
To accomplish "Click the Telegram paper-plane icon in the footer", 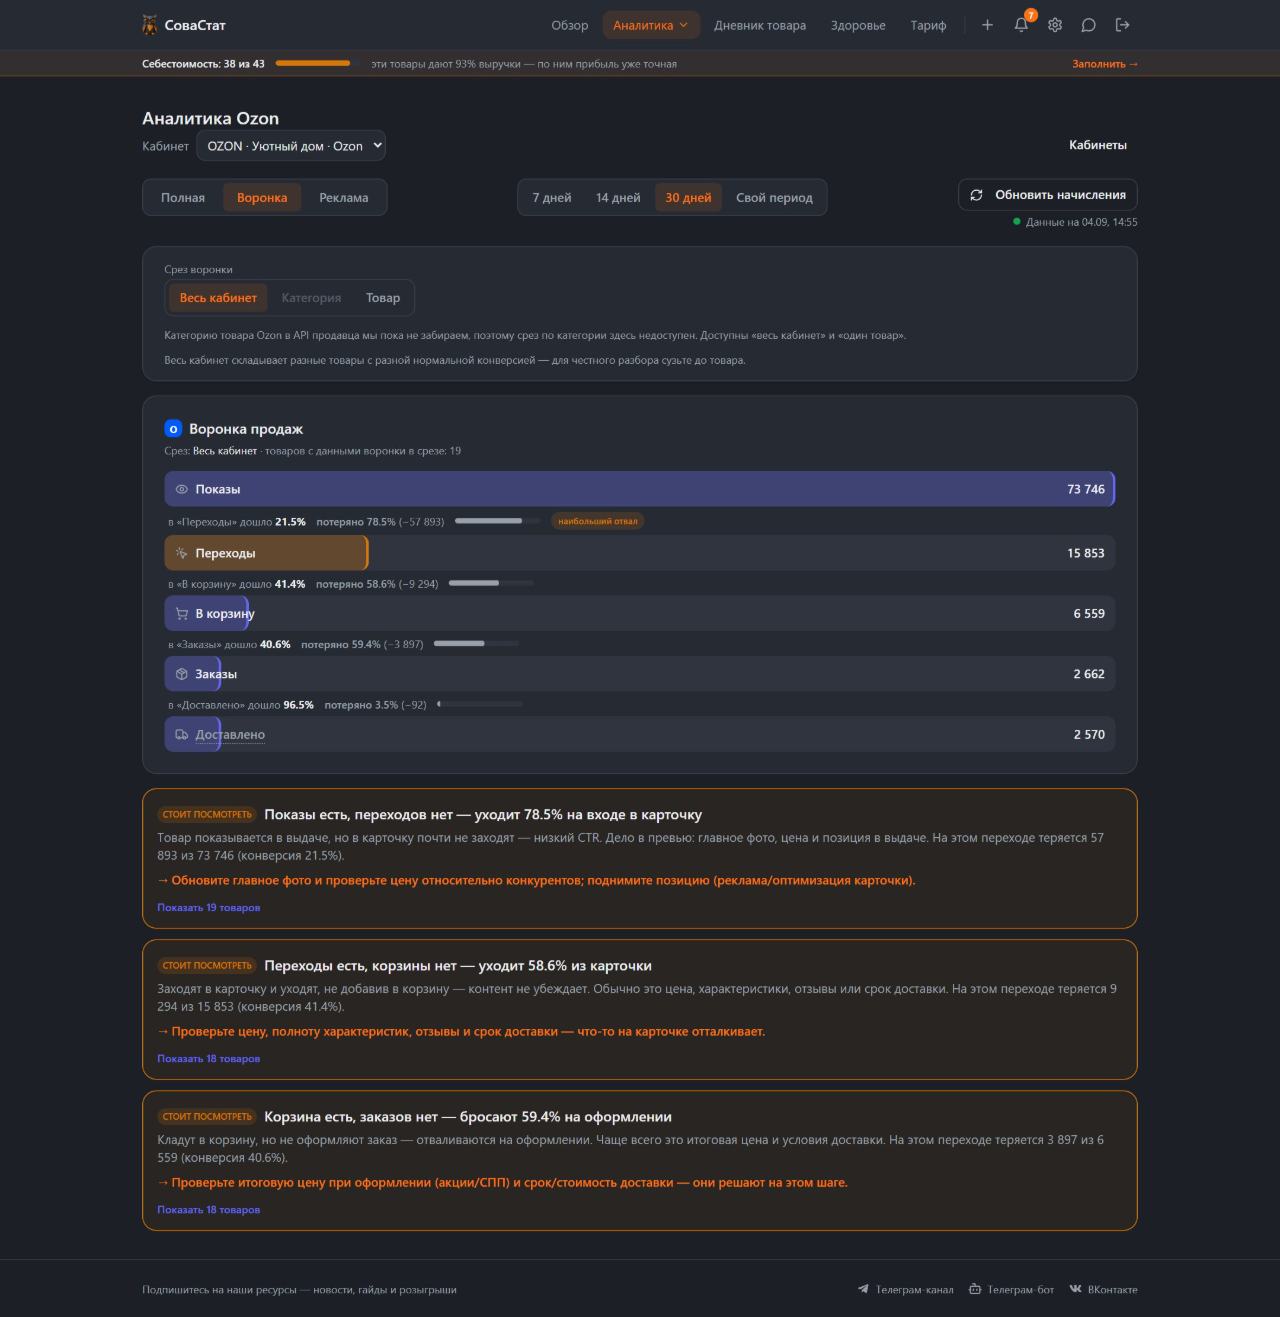I will coord(863,1289).
